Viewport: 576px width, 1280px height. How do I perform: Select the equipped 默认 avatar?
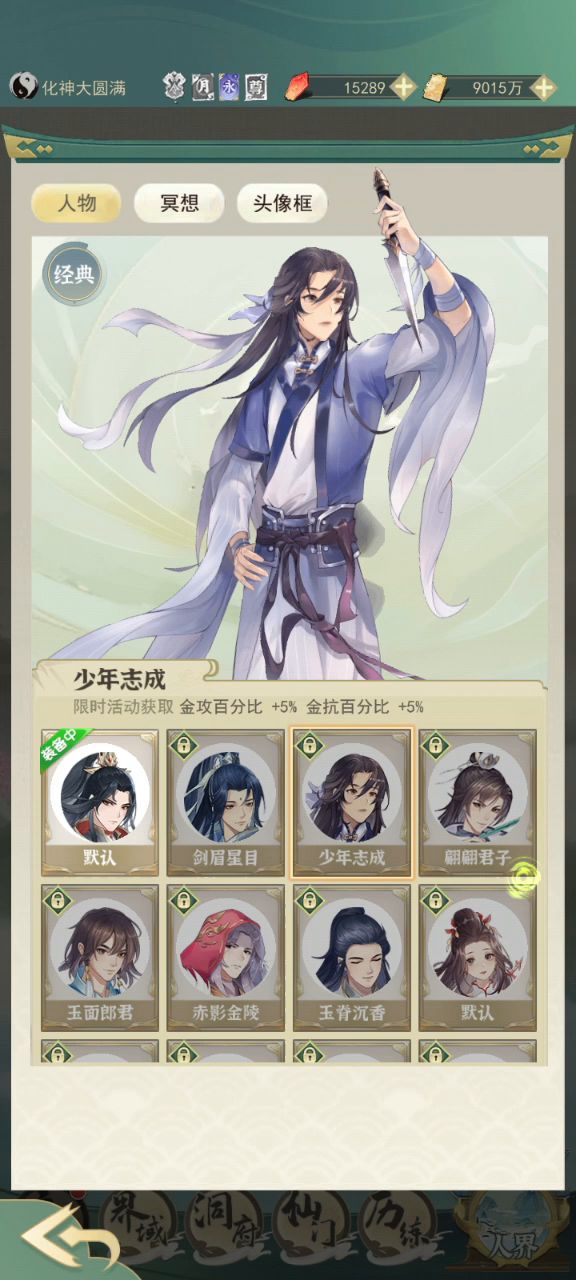(x=99, y=803)
